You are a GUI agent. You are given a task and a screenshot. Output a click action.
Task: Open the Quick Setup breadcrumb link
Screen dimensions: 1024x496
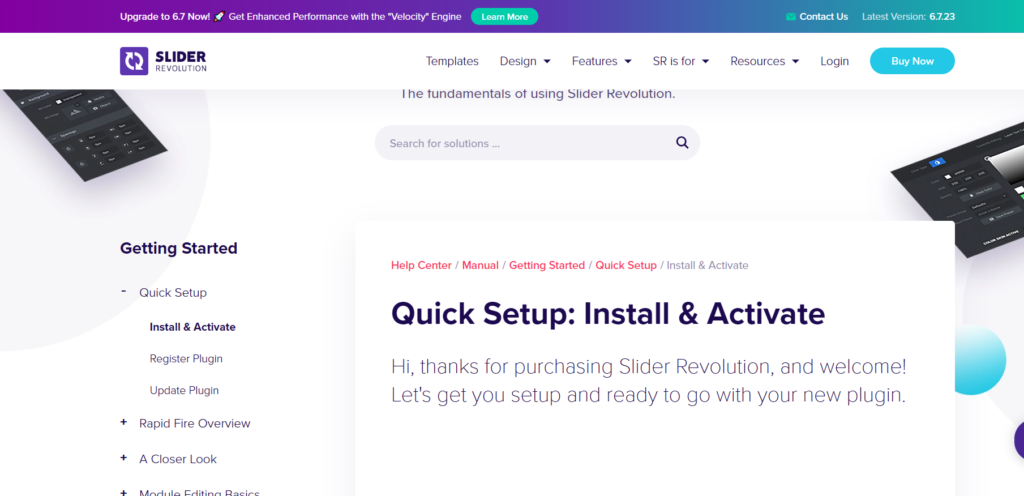pos(626,265)
